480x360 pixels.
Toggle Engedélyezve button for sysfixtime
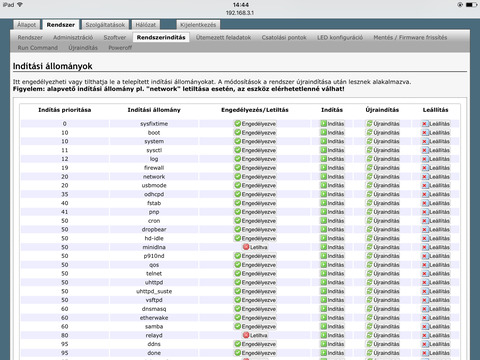tap(255, 124)
